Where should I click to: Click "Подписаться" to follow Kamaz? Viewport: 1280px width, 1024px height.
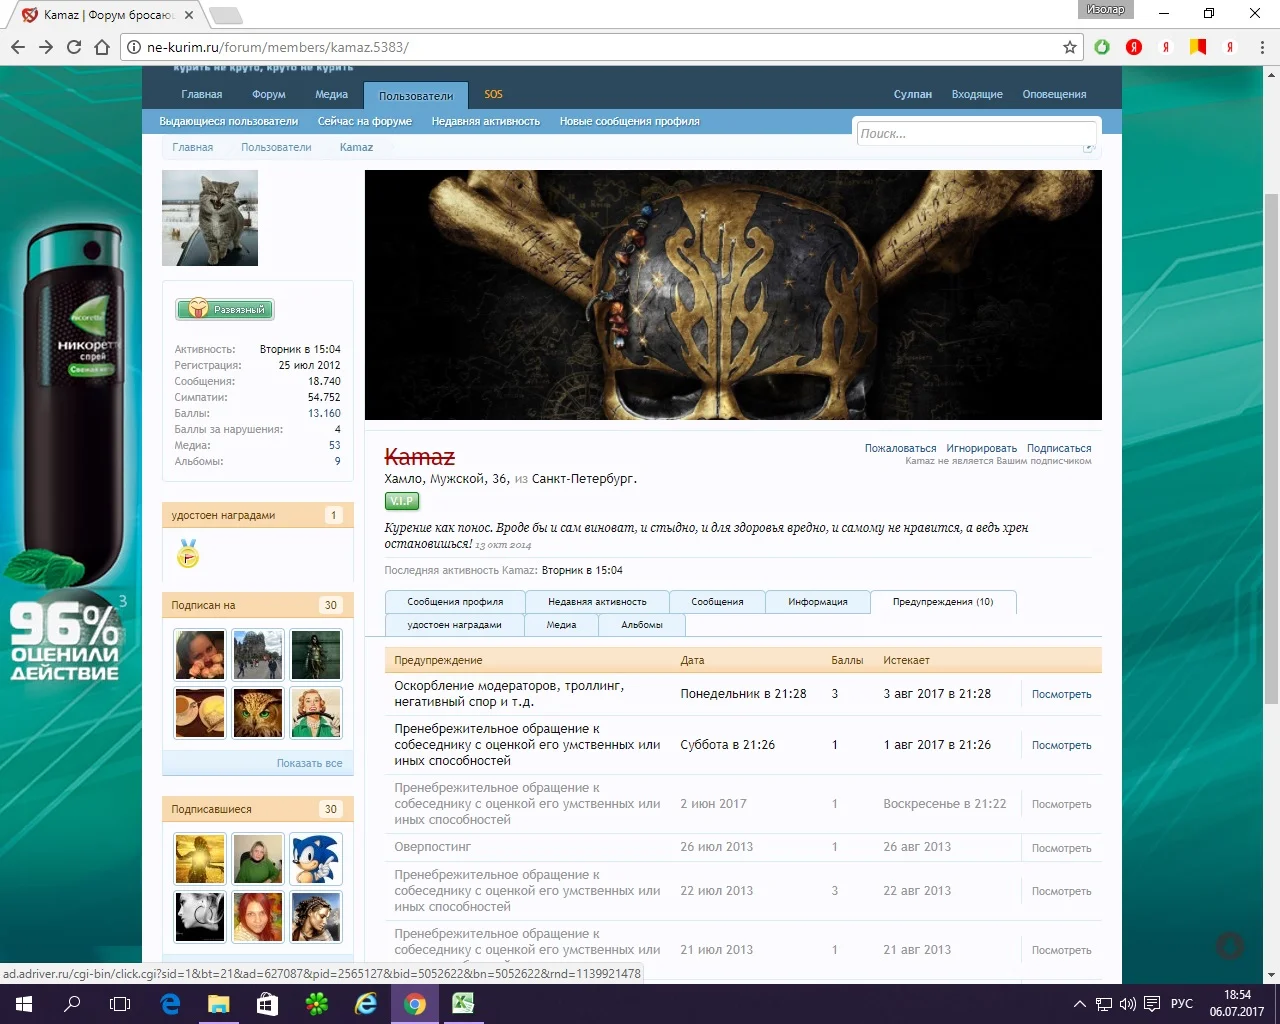tap(1059, 448)
